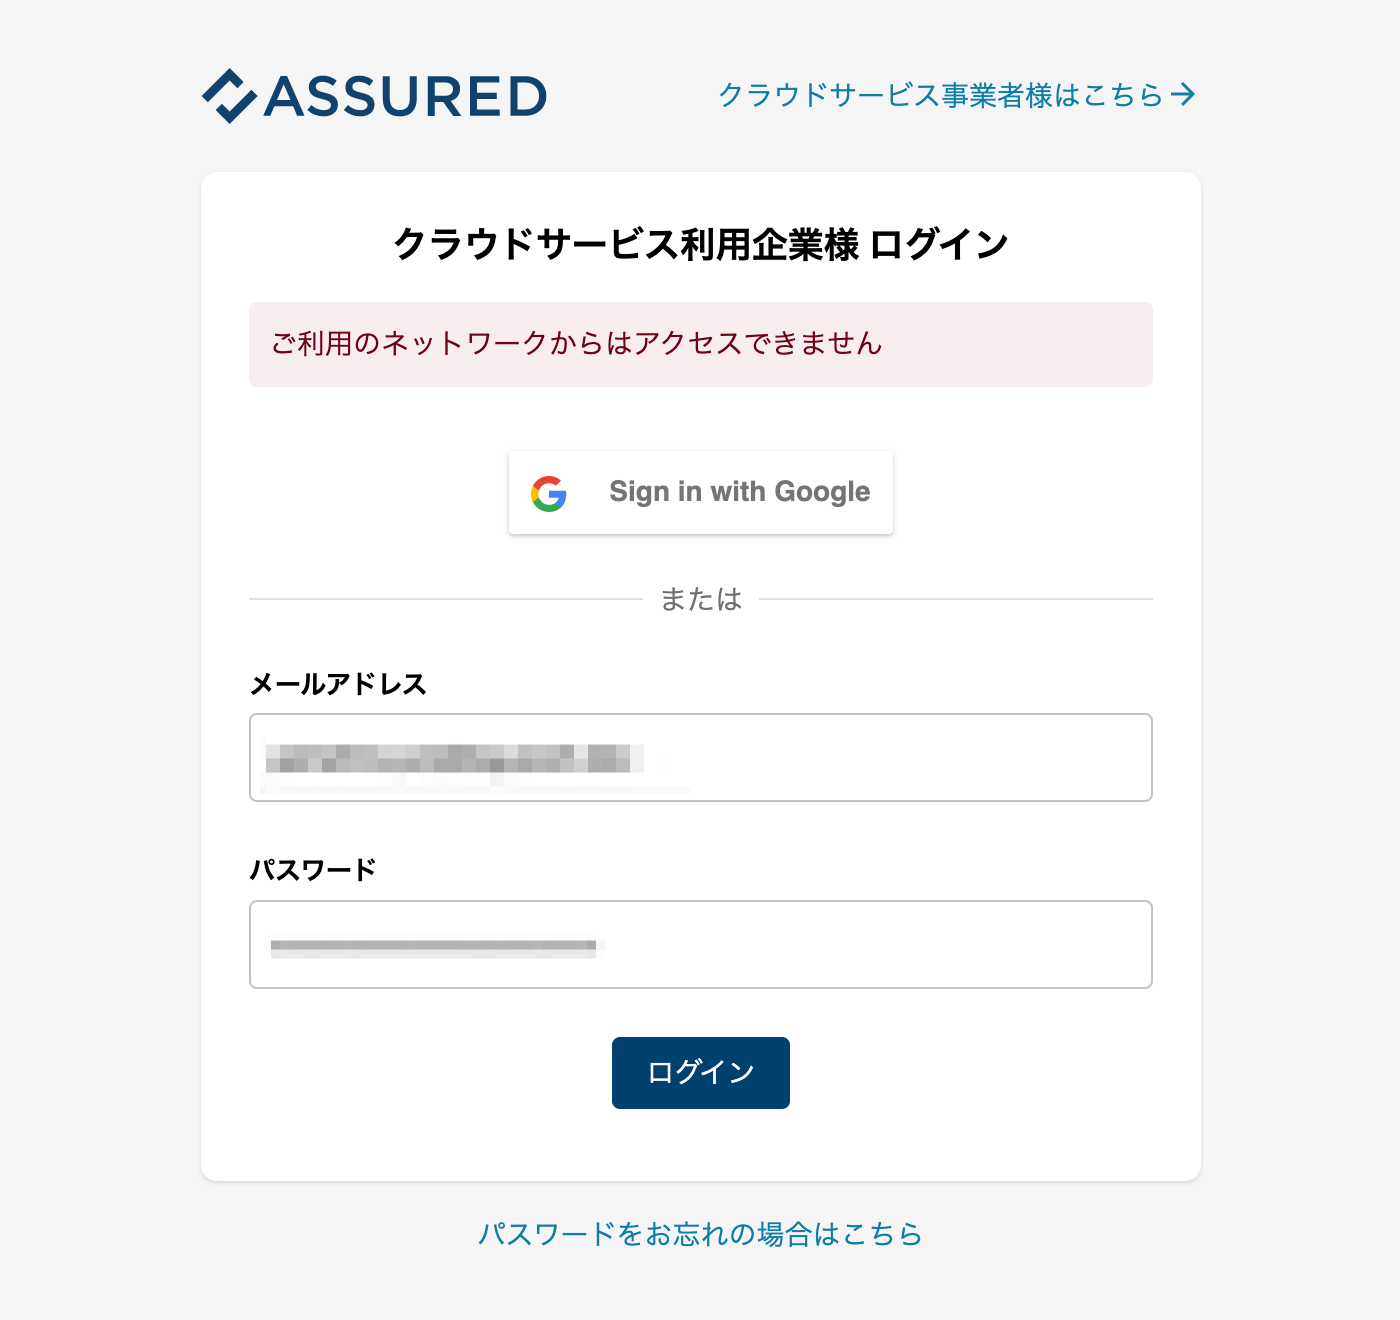Click the クラウドサービス利用企業様 ログイン heading
The width and height of the screenshot is (1400, 1320).
pyautogui.click(x=701, y=243)
